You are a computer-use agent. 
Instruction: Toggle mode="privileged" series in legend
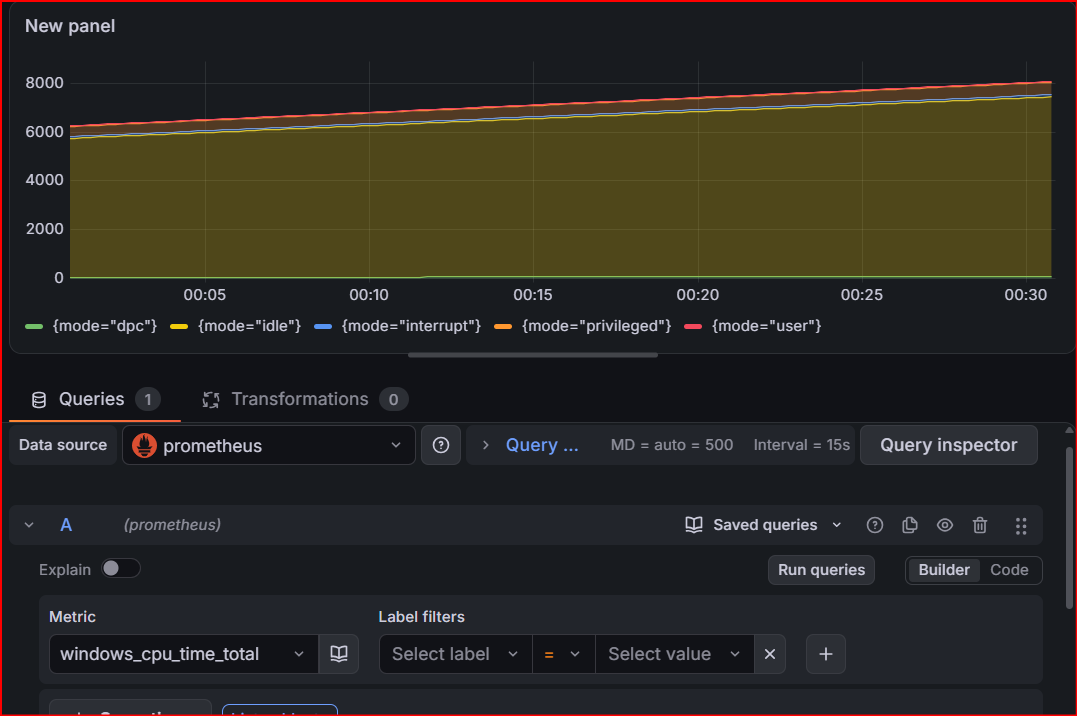596,326
